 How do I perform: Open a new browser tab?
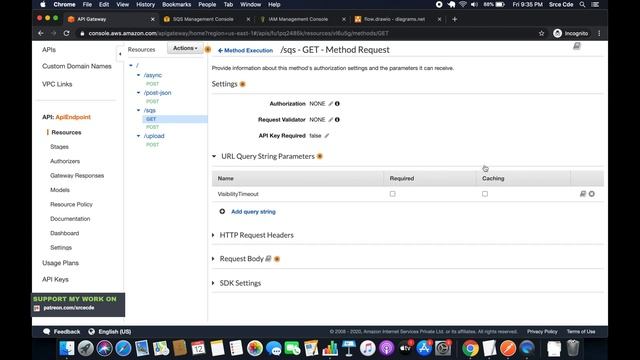tap(454, 19)
